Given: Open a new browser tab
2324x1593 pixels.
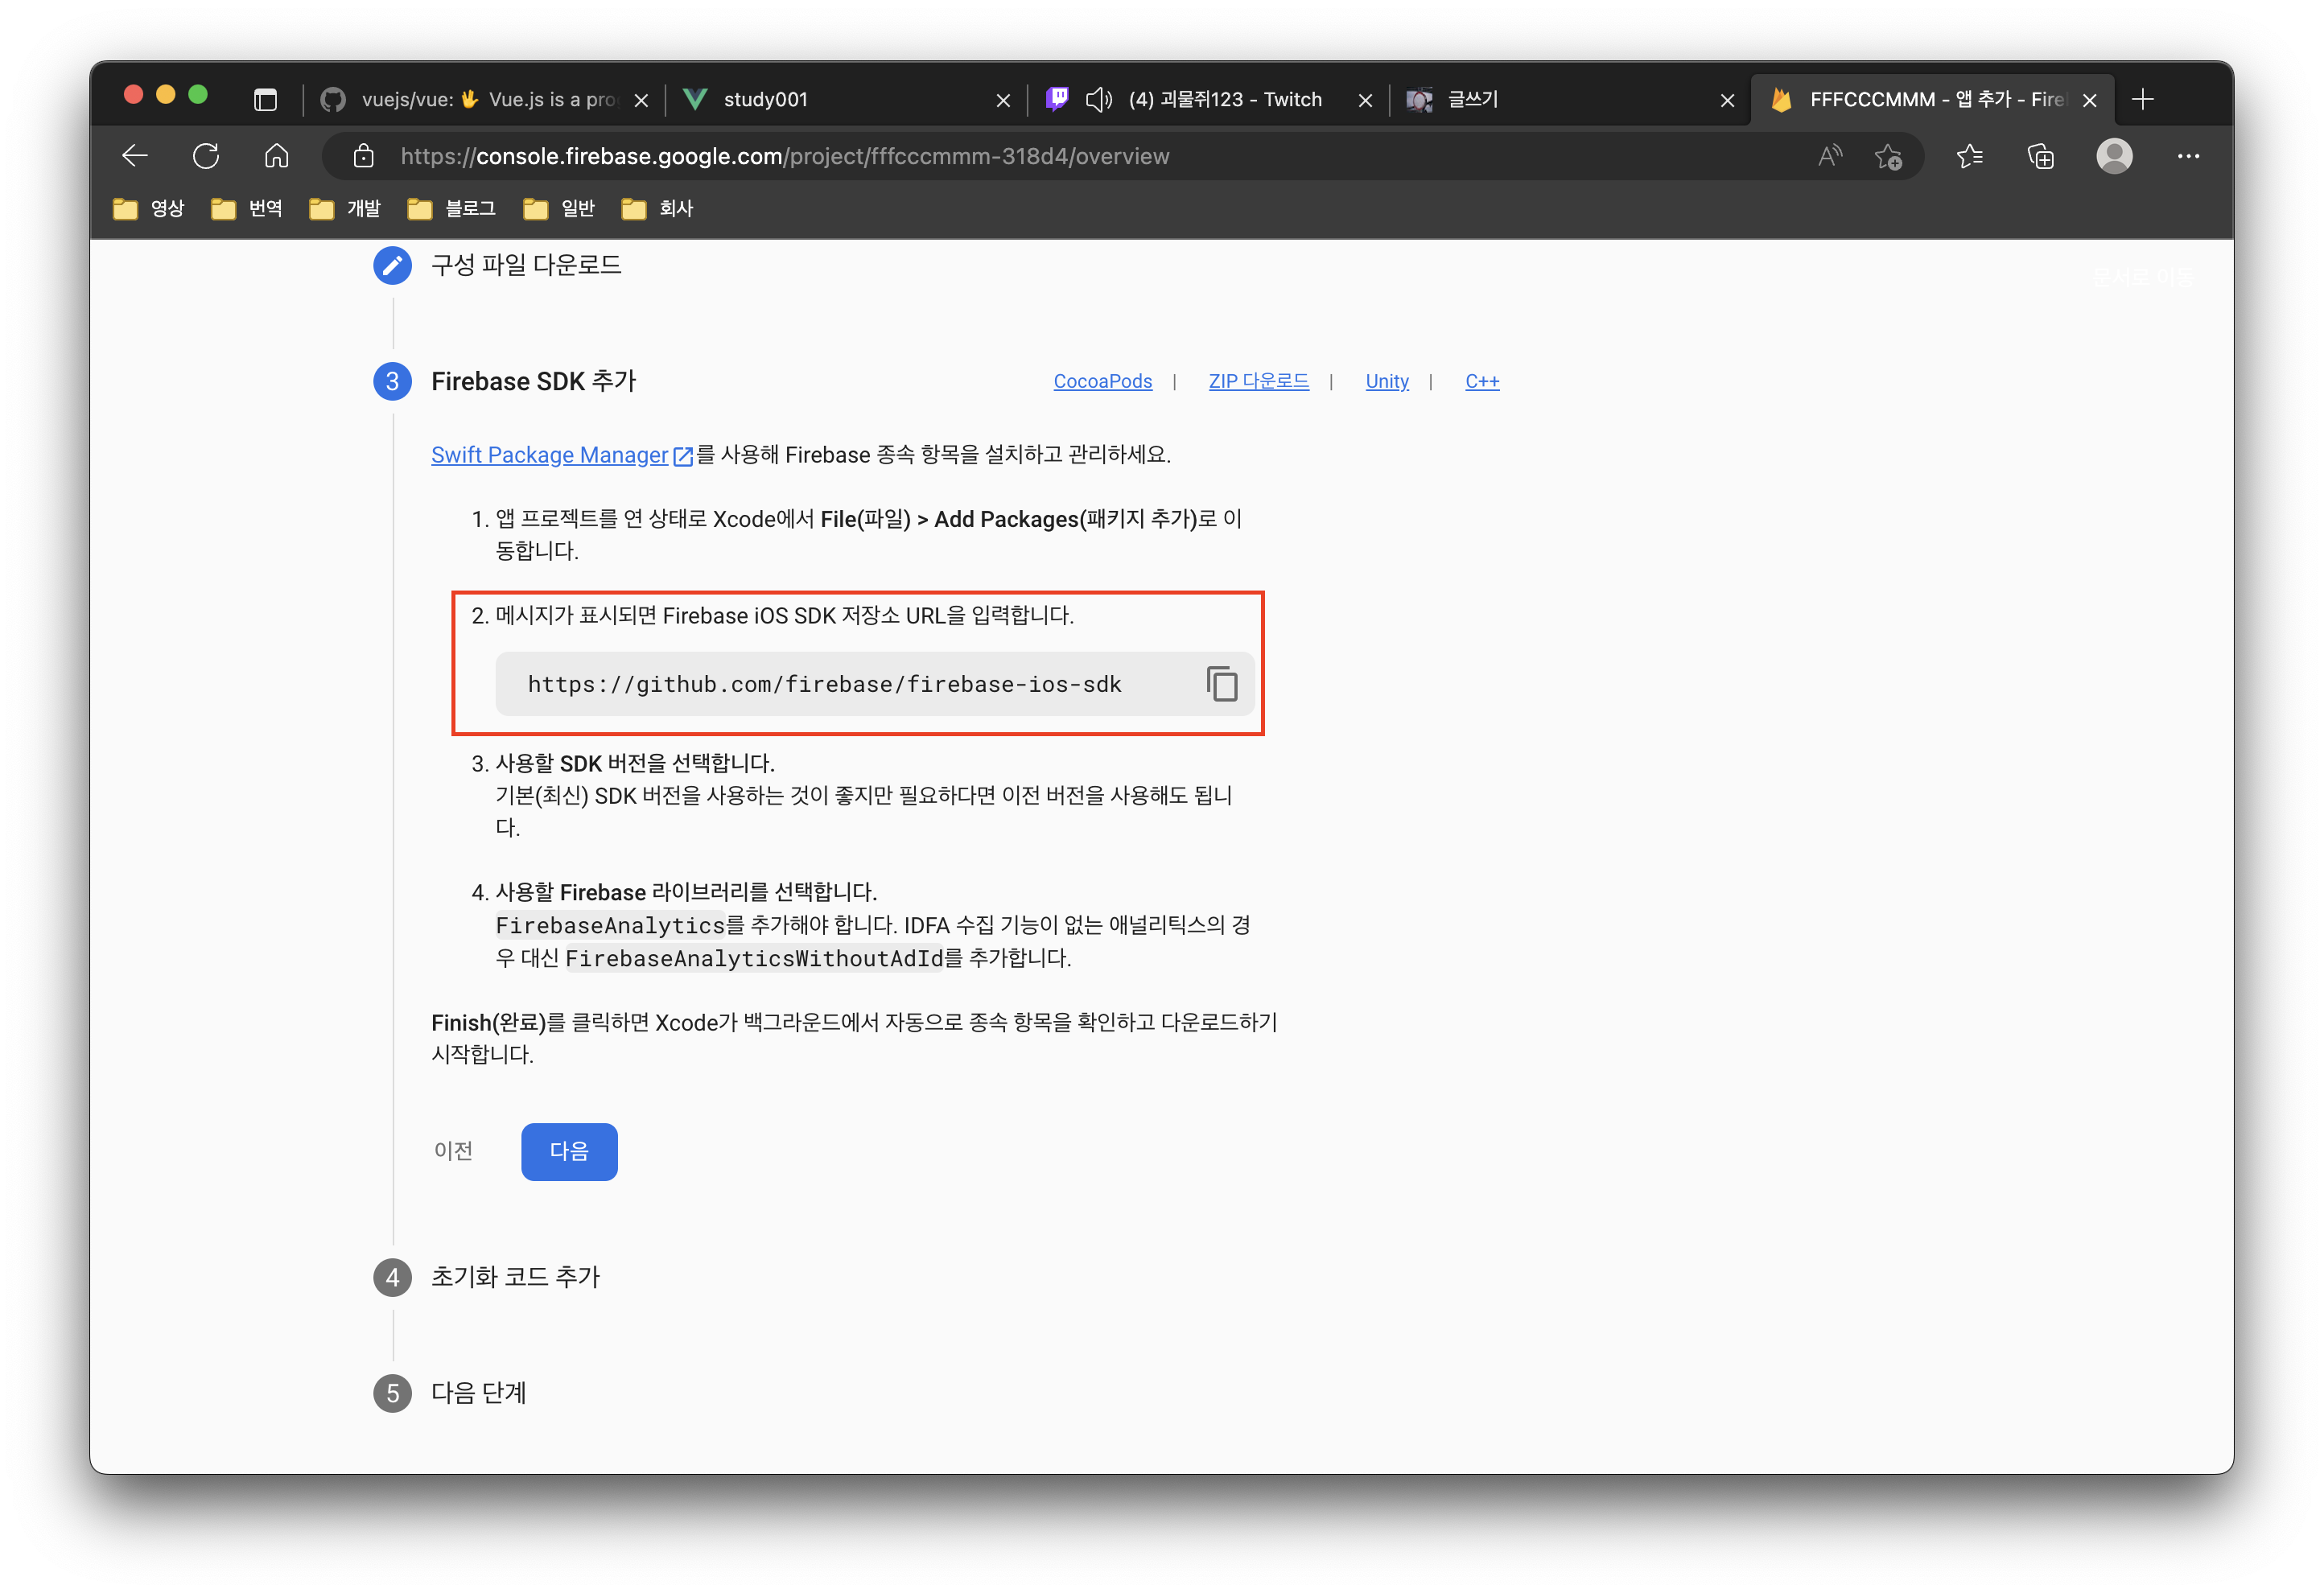Looking at the screenshot, I should point(2142,99).
